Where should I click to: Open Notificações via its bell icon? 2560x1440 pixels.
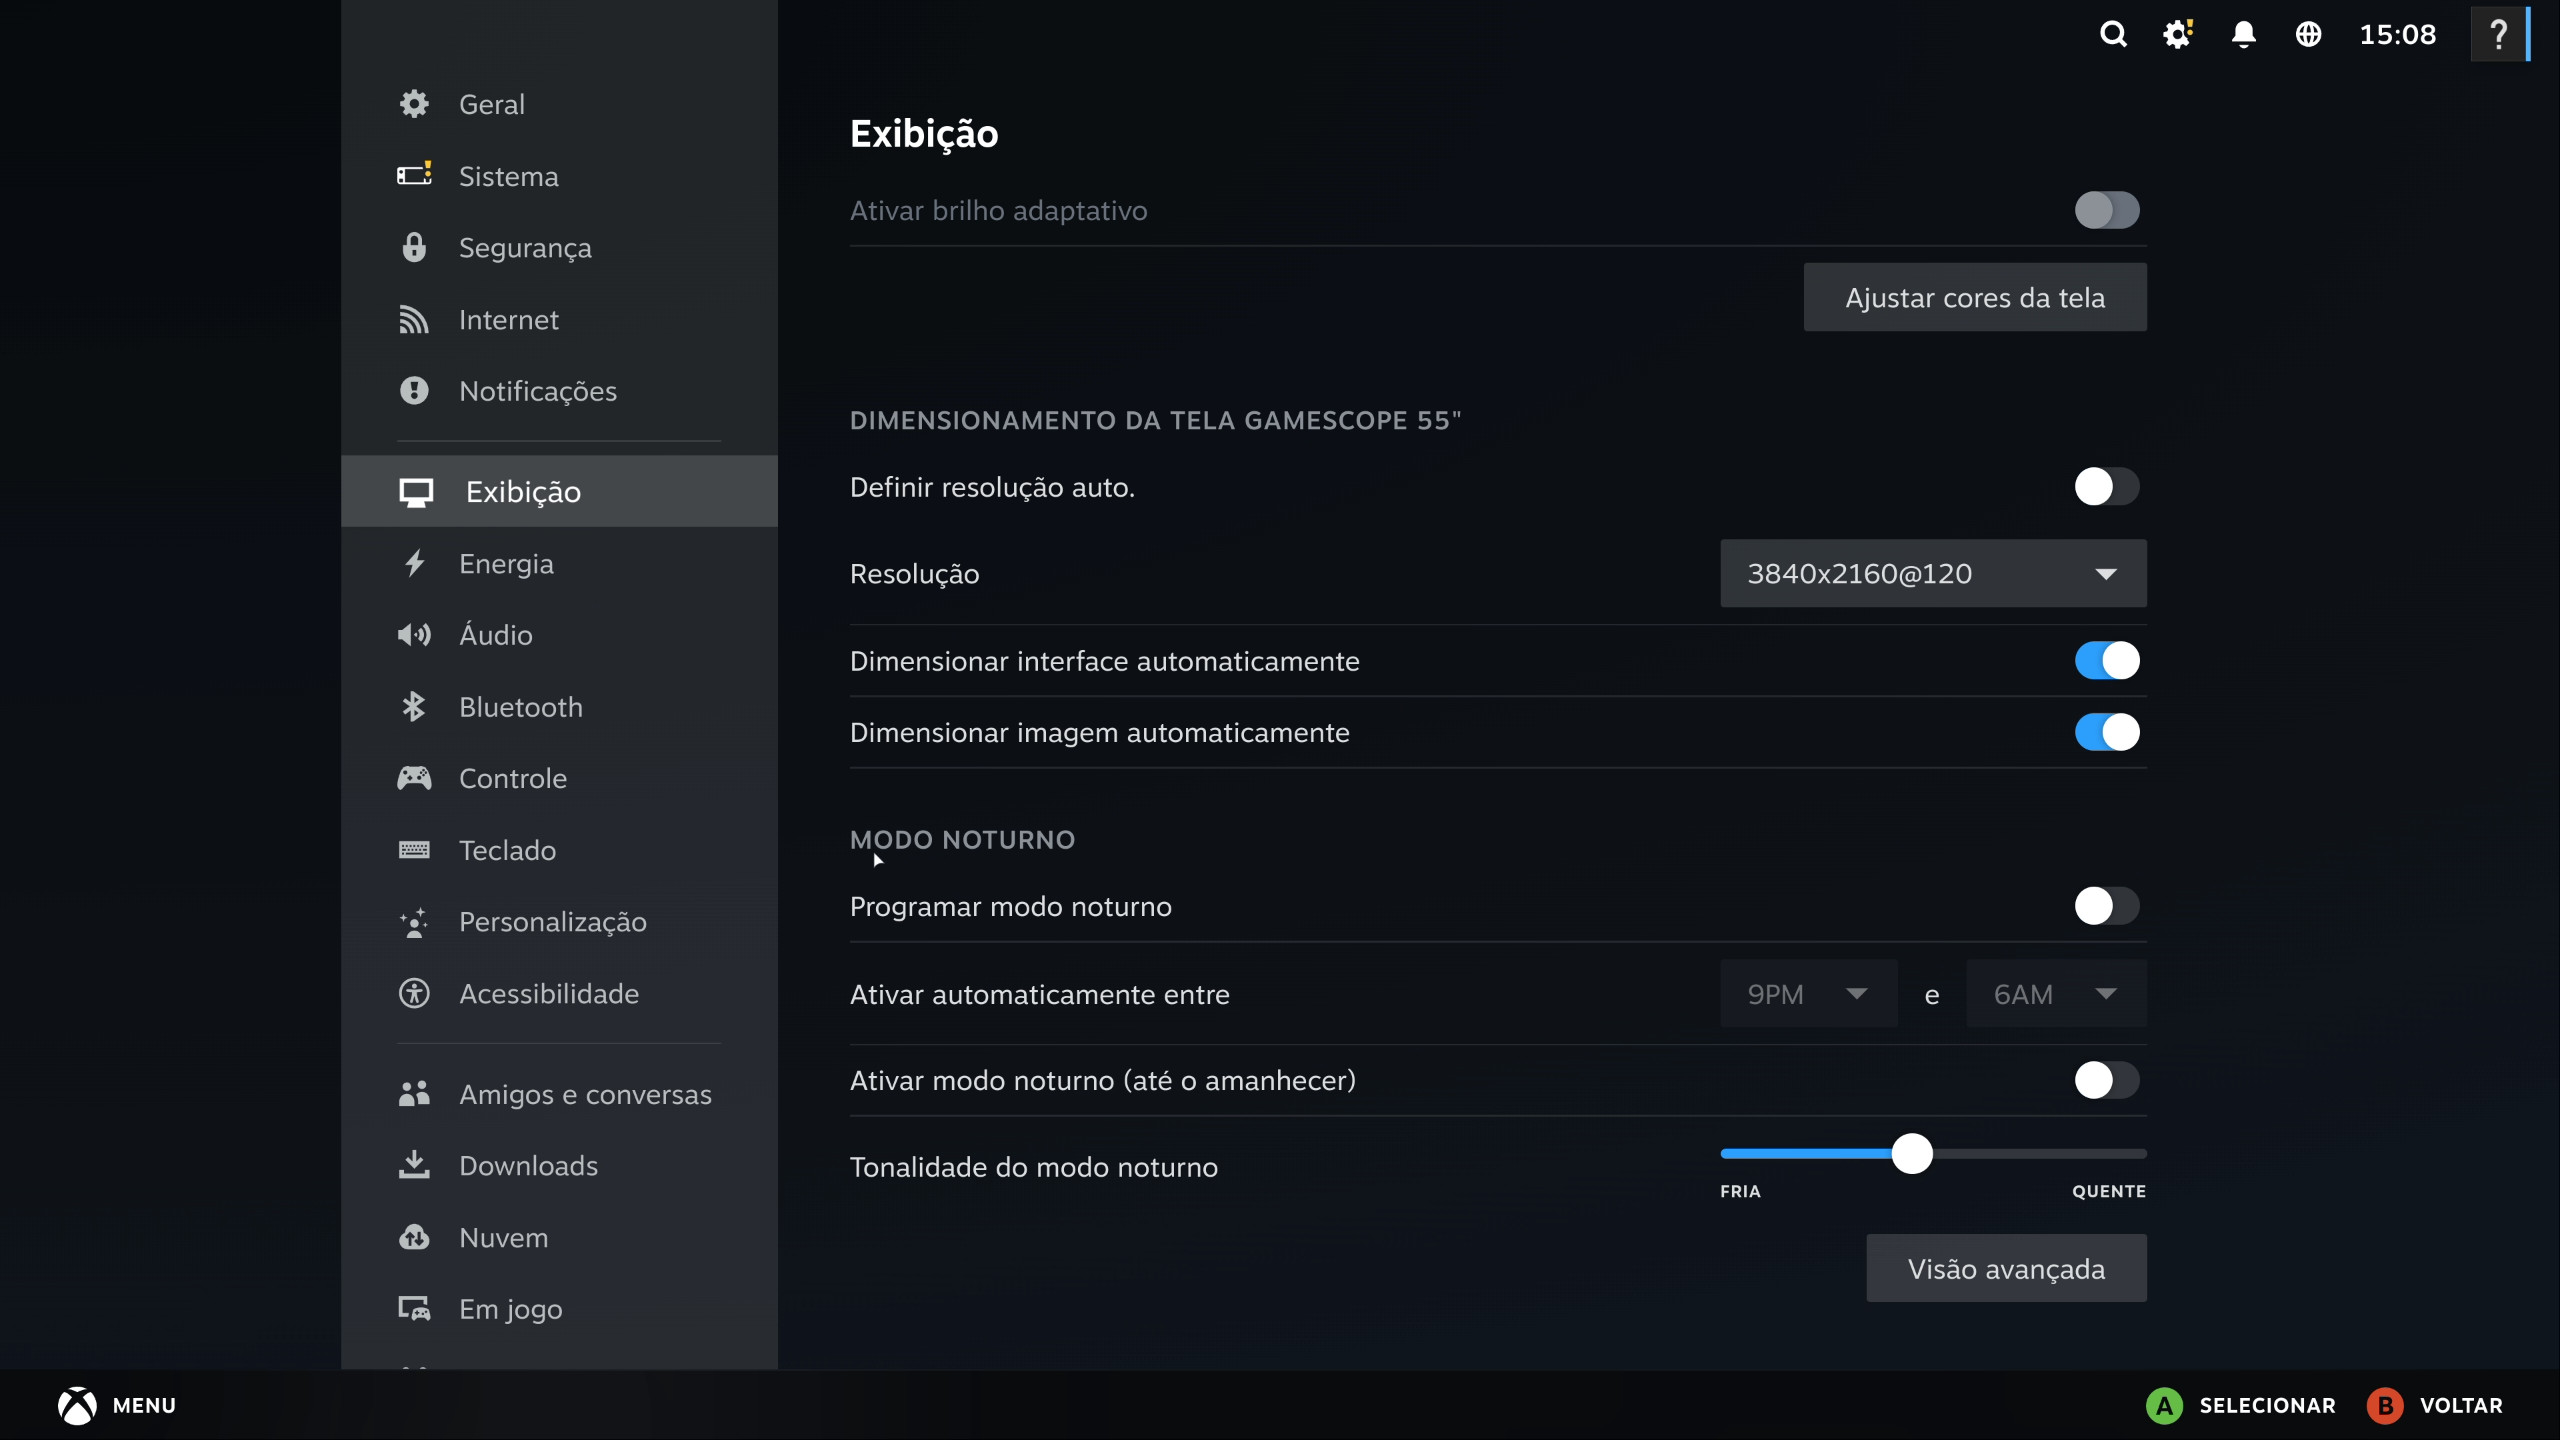point(415,391)
